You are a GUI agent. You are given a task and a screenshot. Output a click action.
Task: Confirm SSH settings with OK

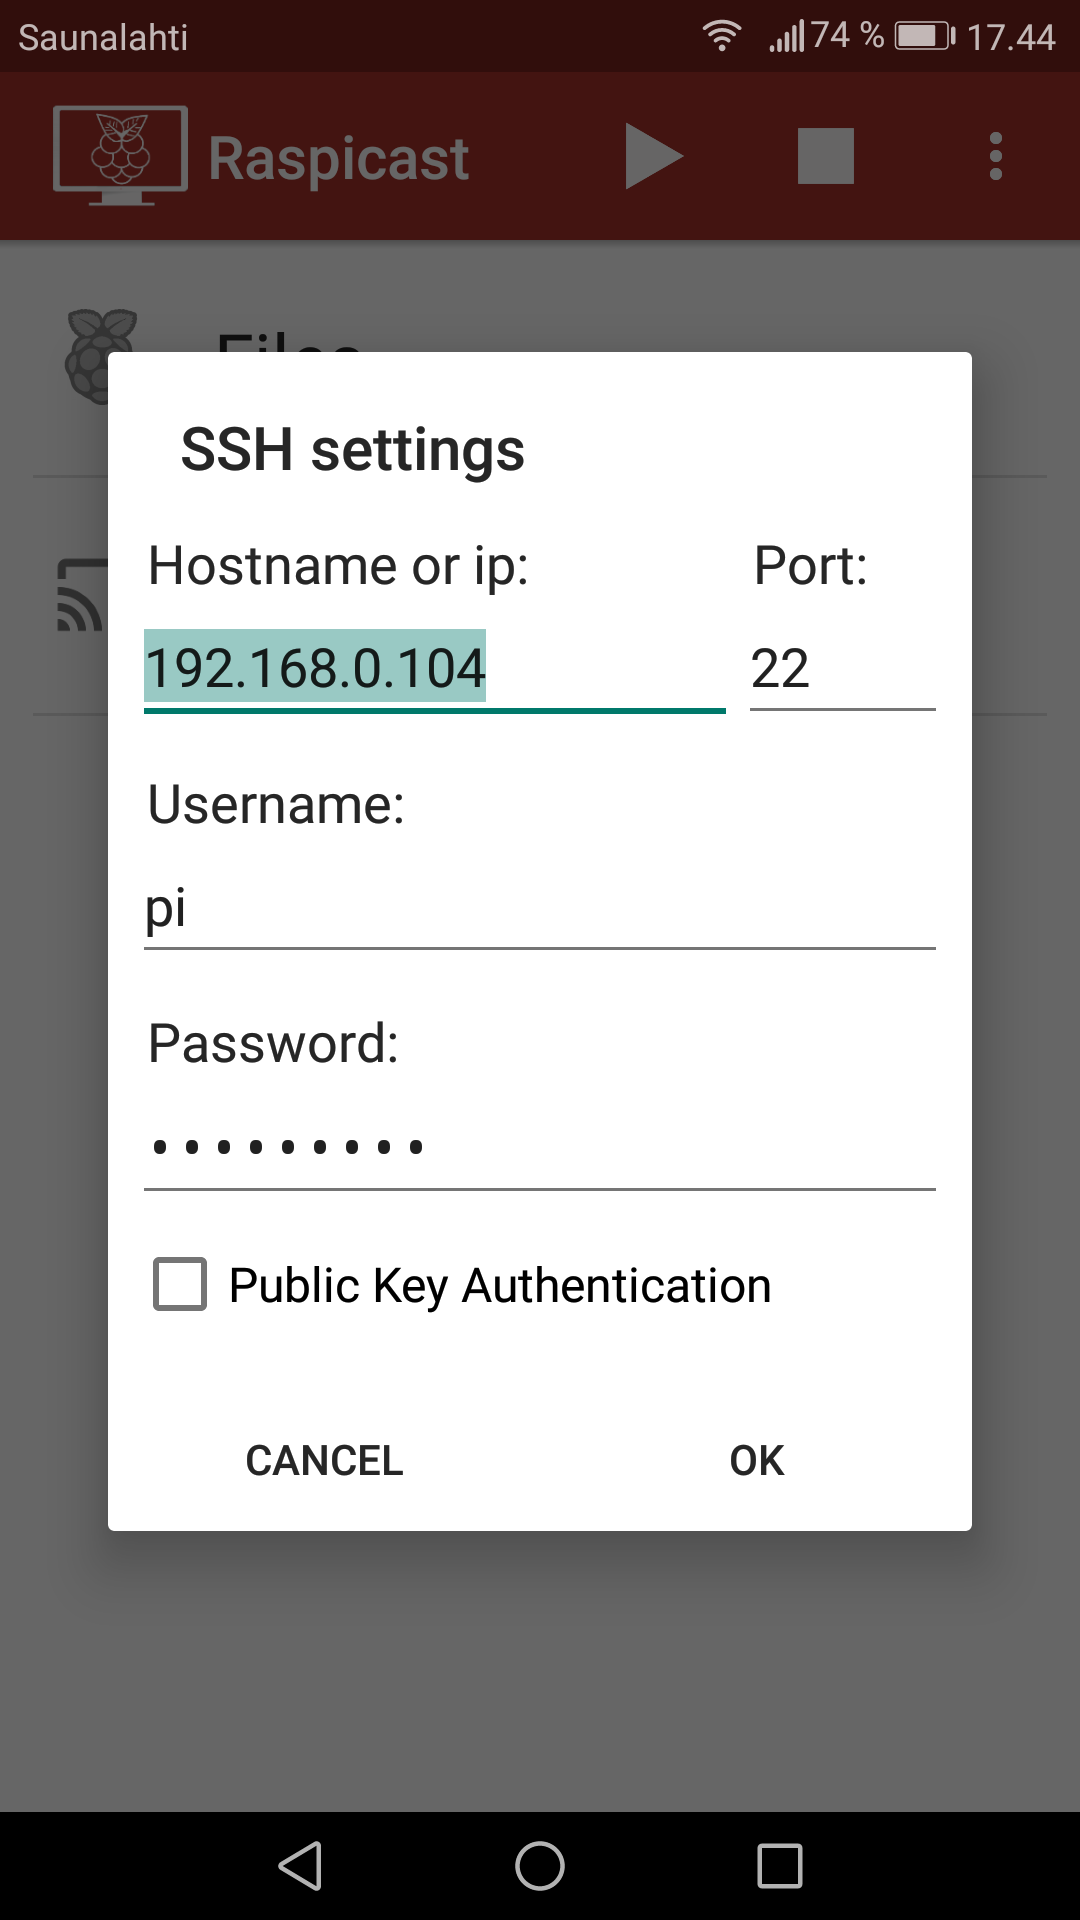757,1461
